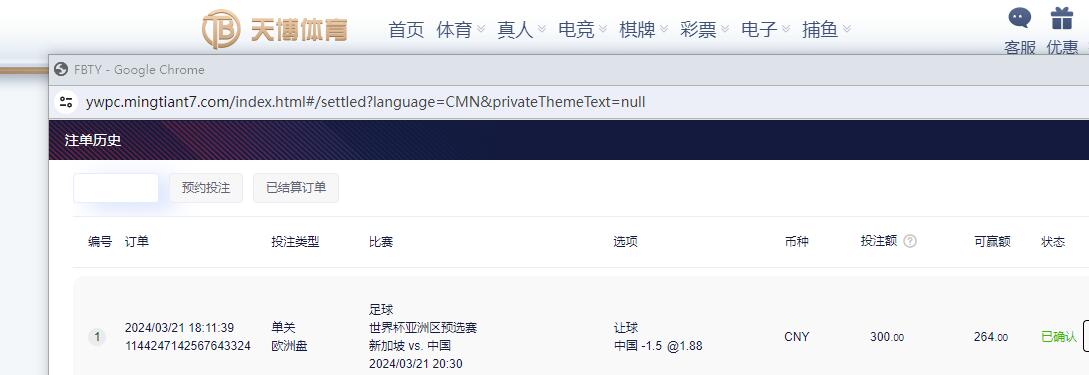Click the 币种 column header
The image size is (1089, 375).
coord(797,242)
